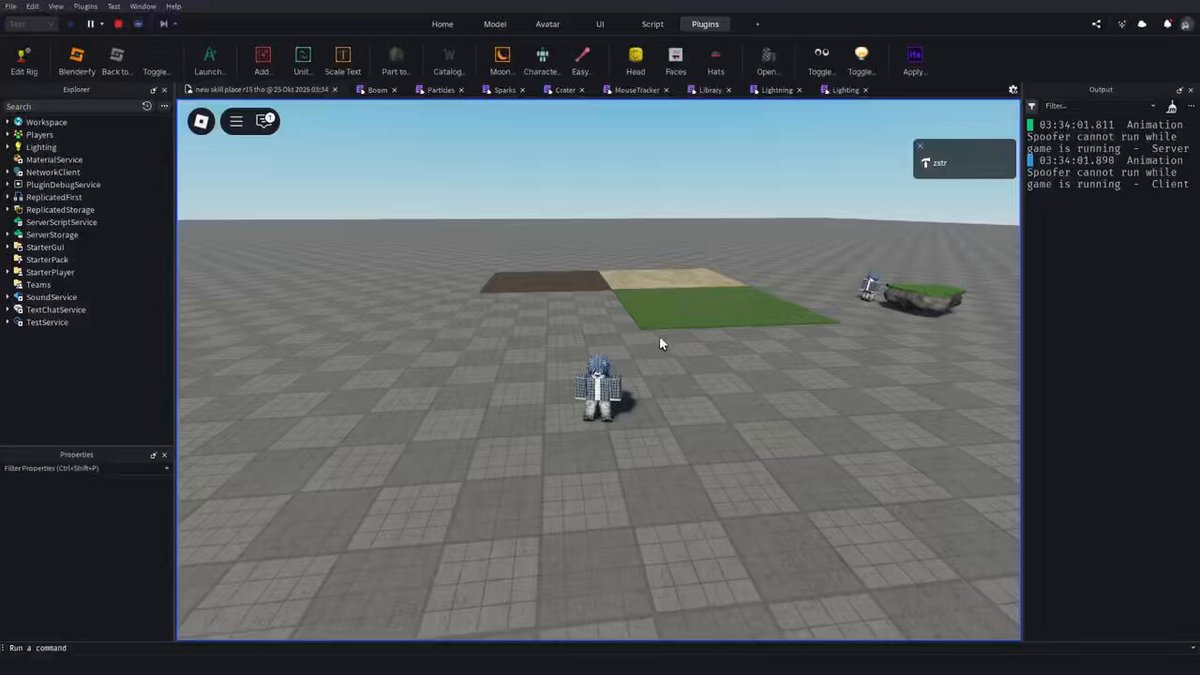This screenshot has height=675, width=1200.
Task: Open the Faces plugin
Action: pyautogui.click(x=676, y=60)
